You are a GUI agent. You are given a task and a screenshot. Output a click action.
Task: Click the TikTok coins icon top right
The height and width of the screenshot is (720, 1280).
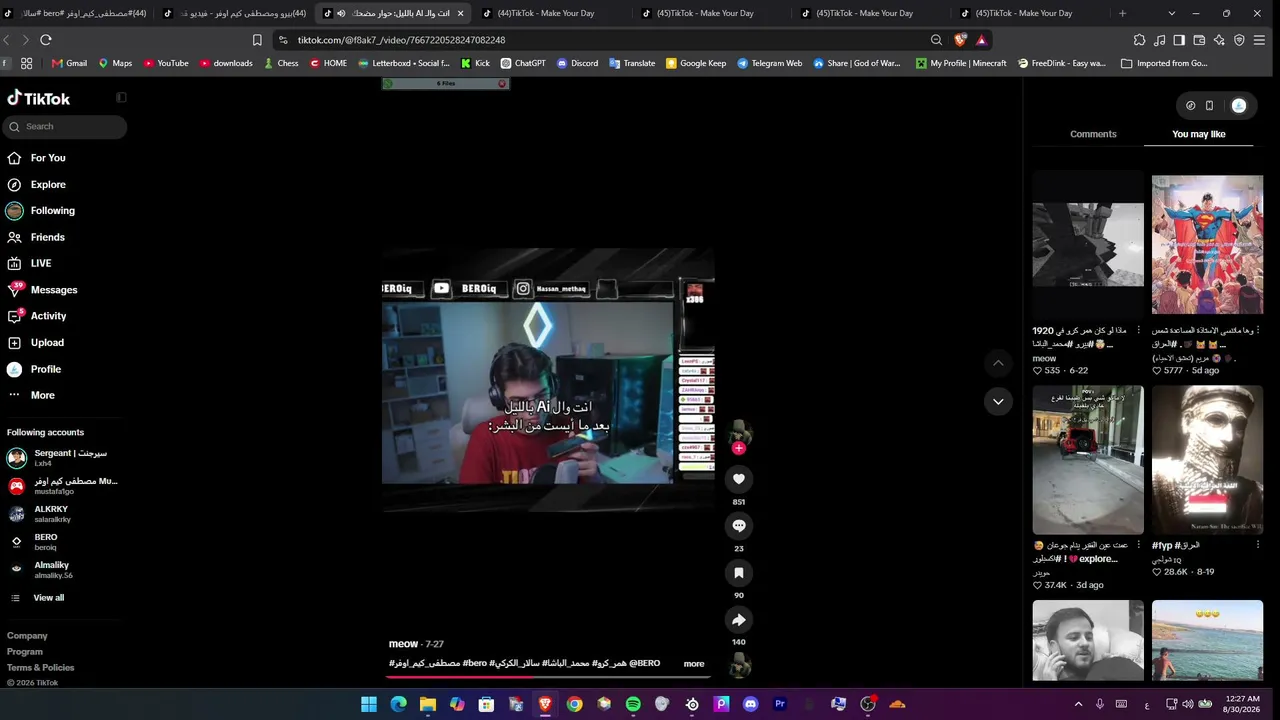(x=1190, y=105)
